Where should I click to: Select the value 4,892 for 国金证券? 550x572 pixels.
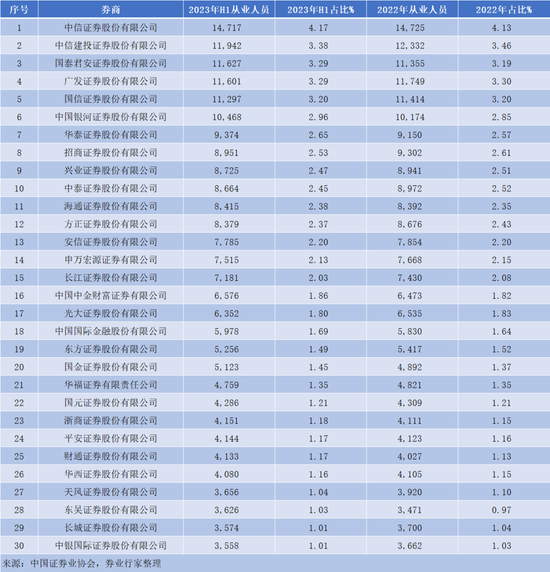(410, 367)
